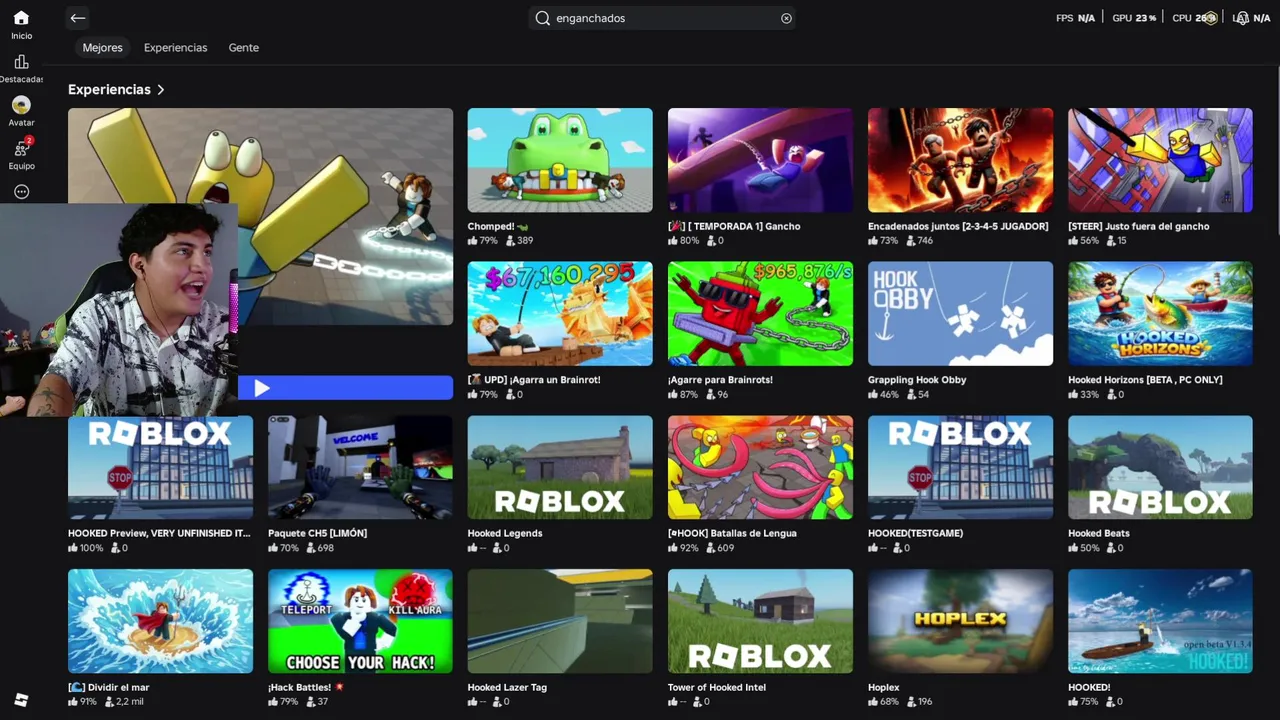
Task: Open Hooked Horizons thumbnail
Action: click(x=1160, y=314)
